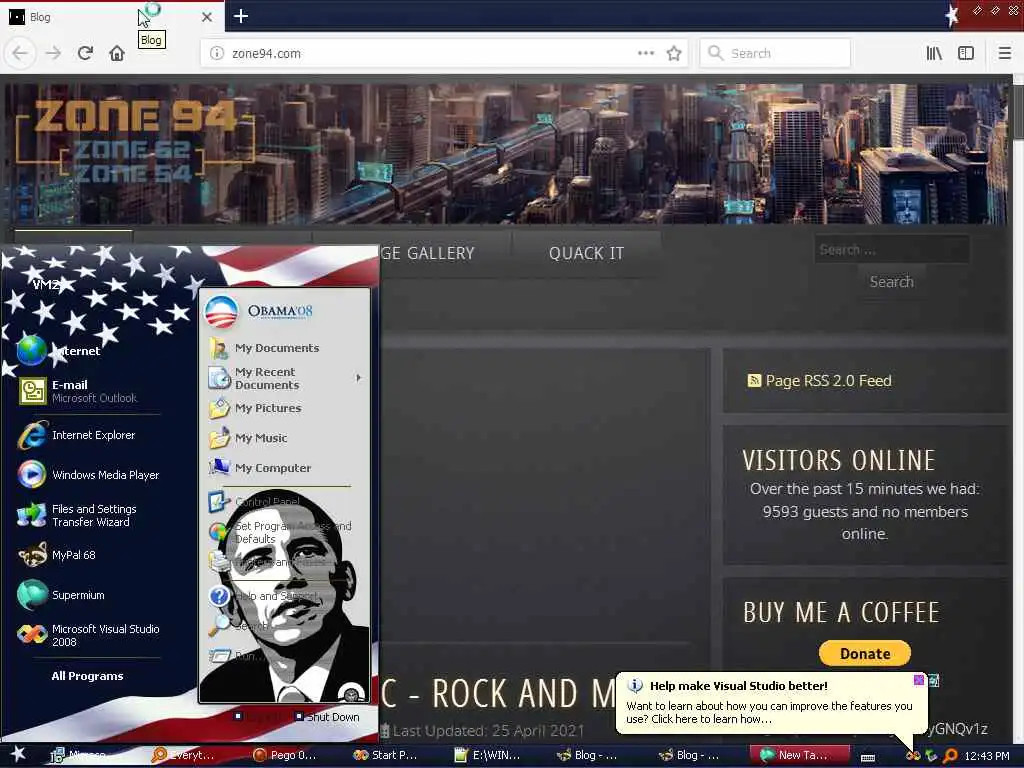Switch to Pego taskbar button
This screenshot has height=768, width=1024.
point(285,755)
